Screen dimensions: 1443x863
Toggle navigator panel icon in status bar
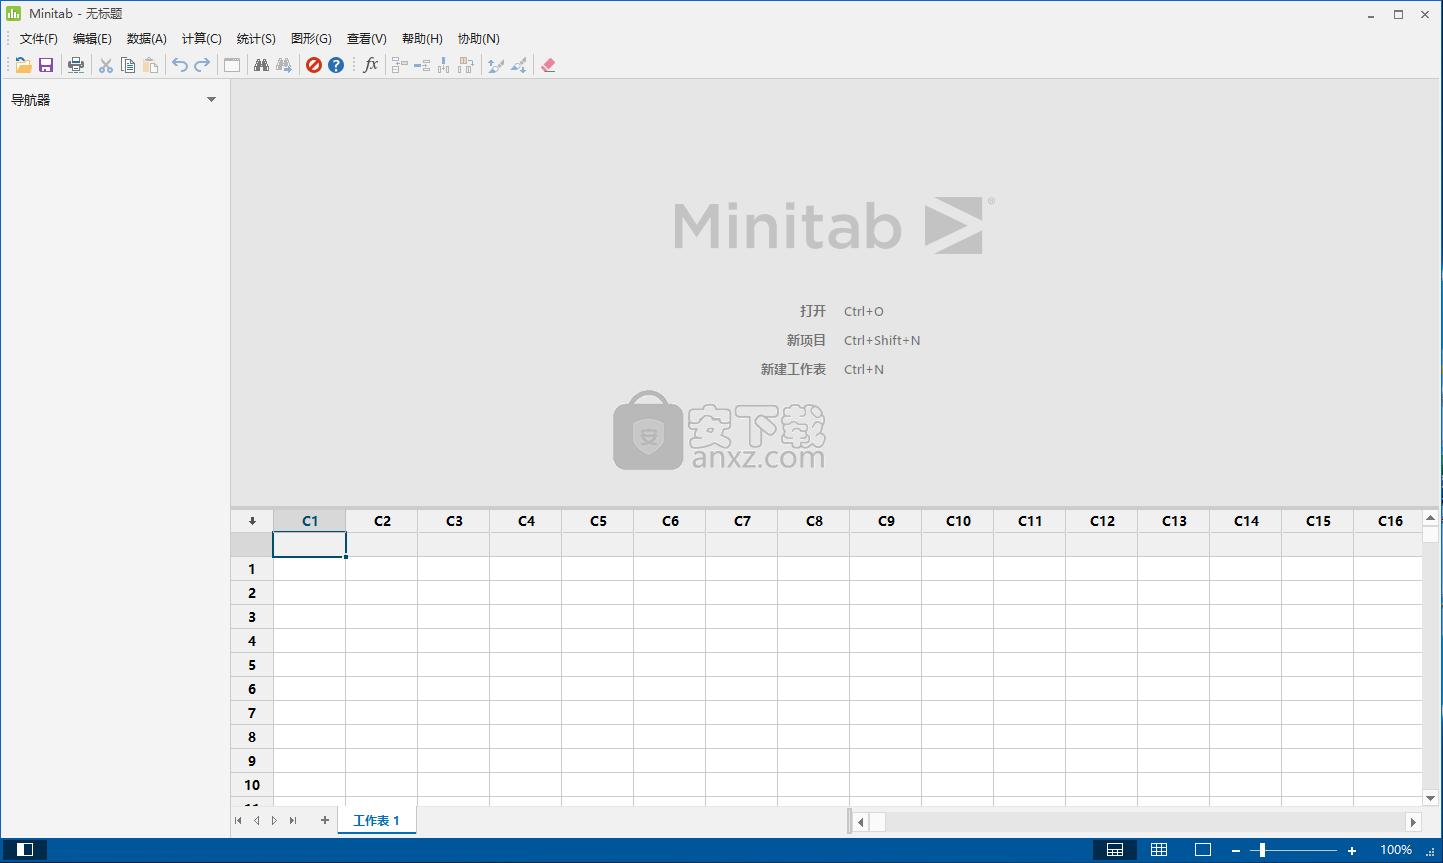(25, 850)
